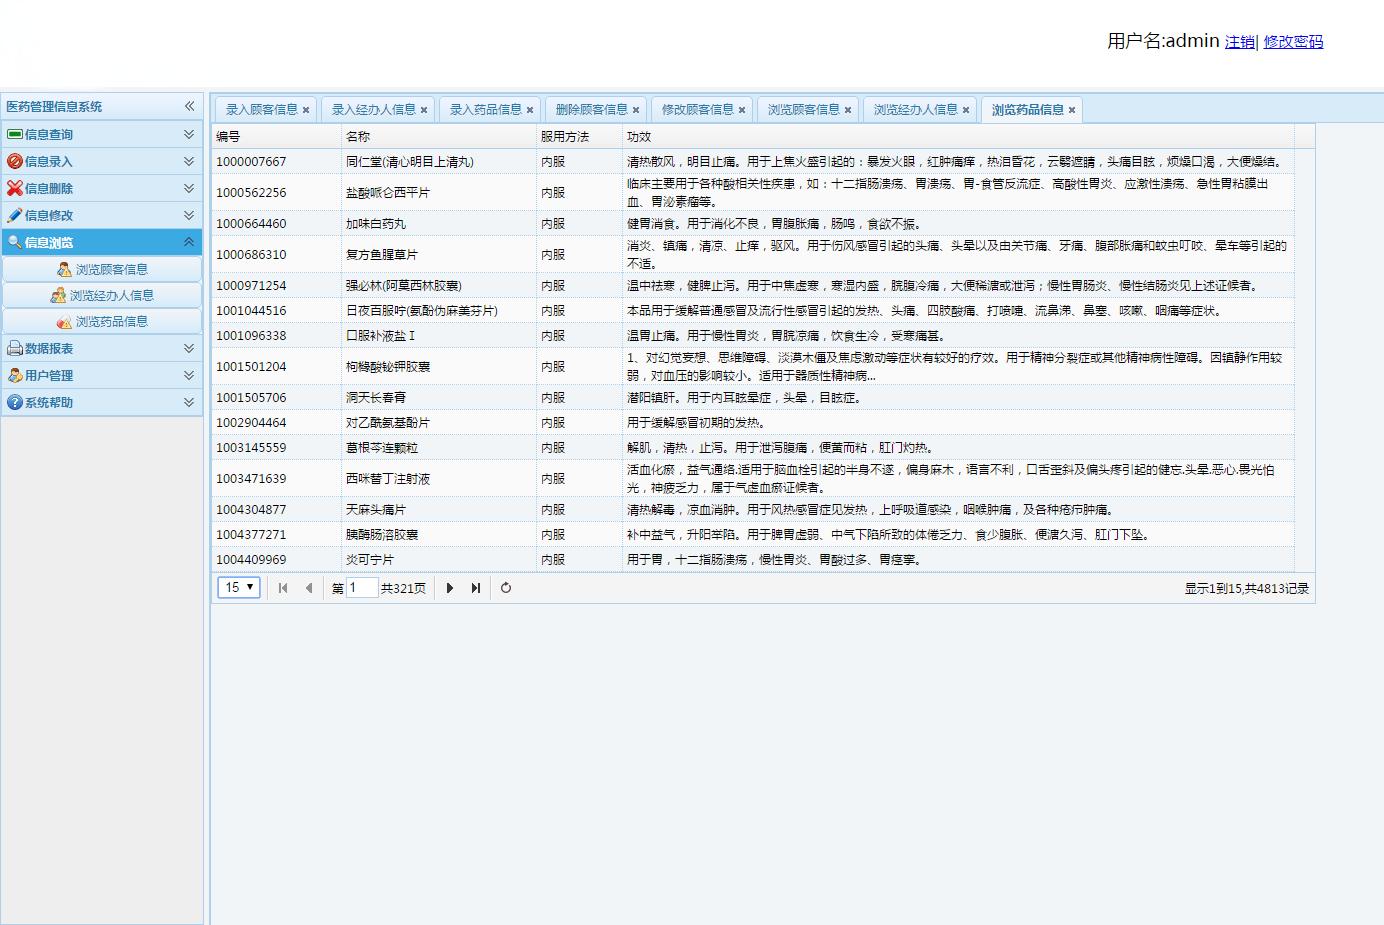Close the 录入顾客信息 tab
Image resolution: width=1384 pixels, height=925 pixels.
point(306,110)
